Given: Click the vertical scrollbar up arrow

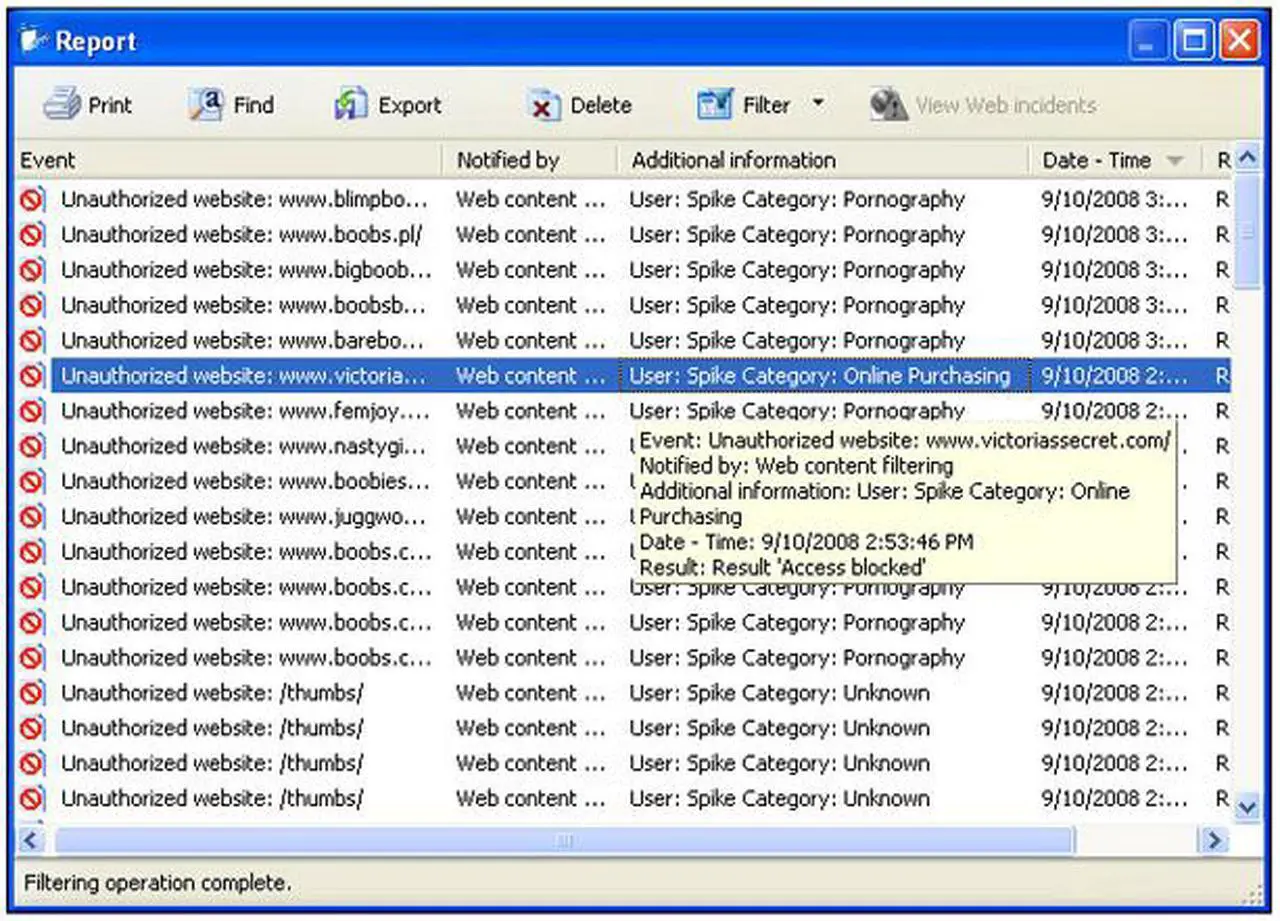Looking at the screenshot, I should [x=1247, y=158].
